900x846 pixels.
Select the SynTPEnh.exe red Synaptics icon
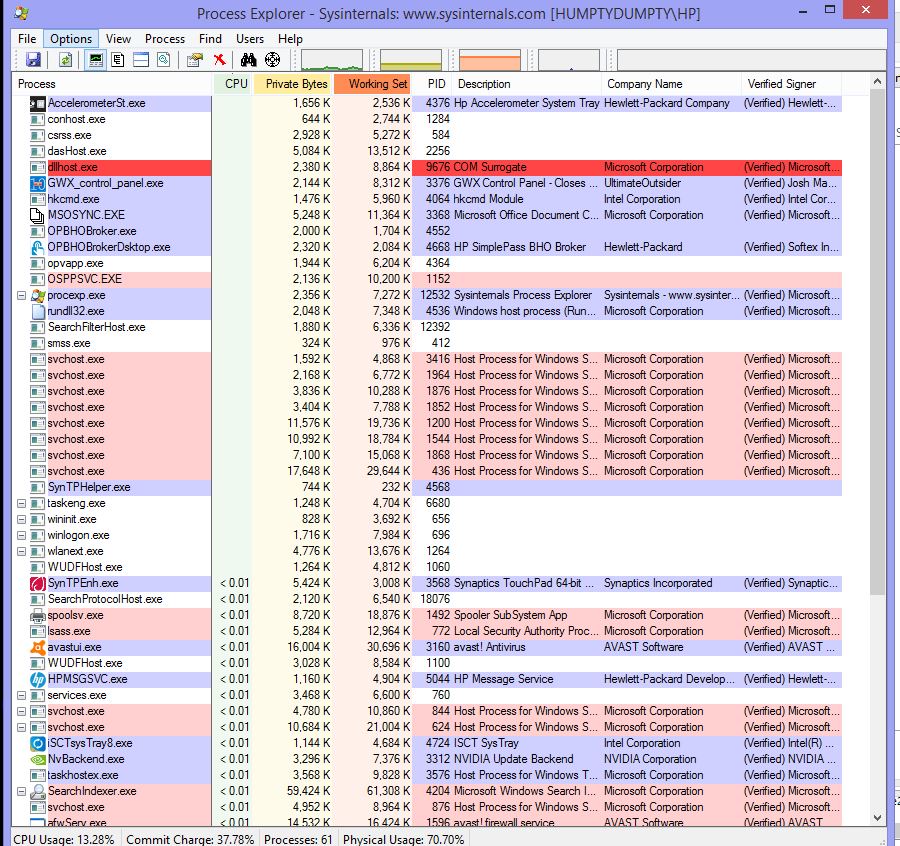(37, 584)
